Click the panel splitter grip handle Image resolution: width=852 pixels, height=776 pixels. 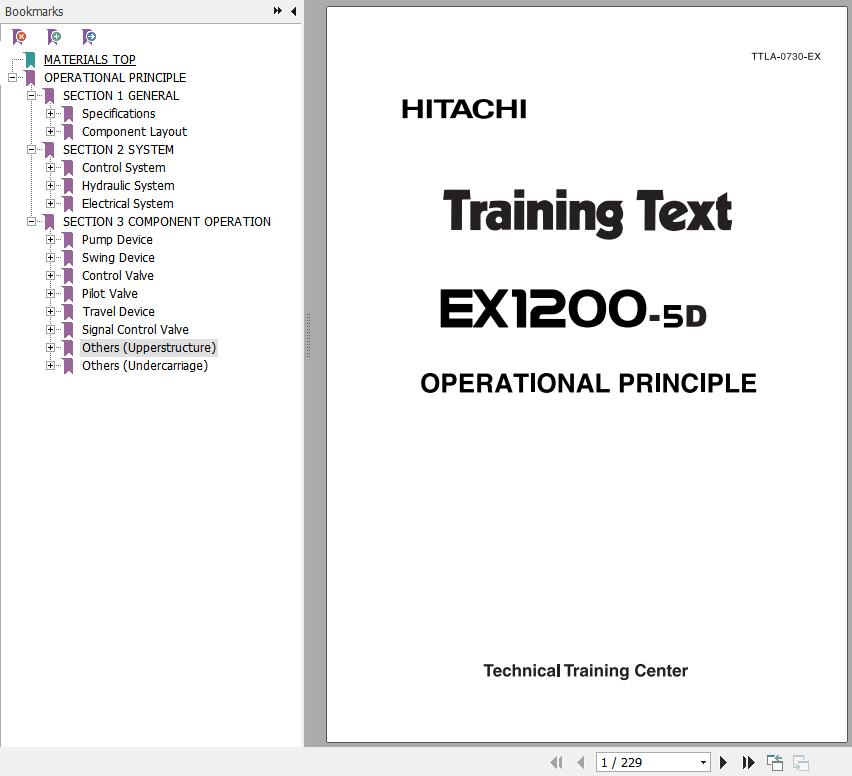(308, 335)
